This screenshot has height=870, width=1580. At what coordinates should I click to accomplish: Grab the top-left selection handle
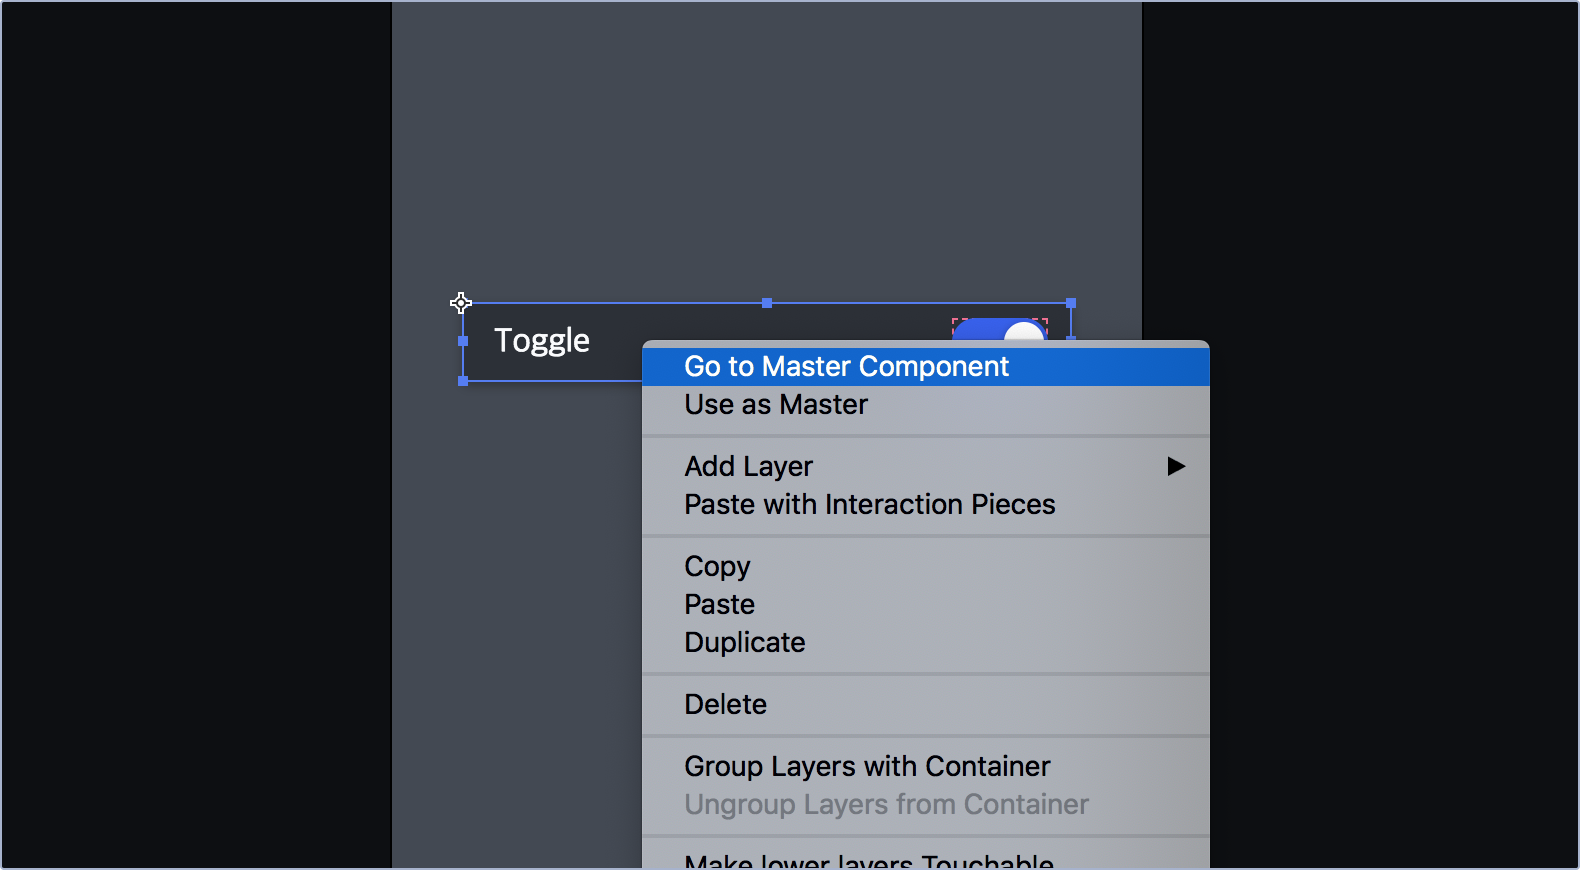(x=461, y=303)
